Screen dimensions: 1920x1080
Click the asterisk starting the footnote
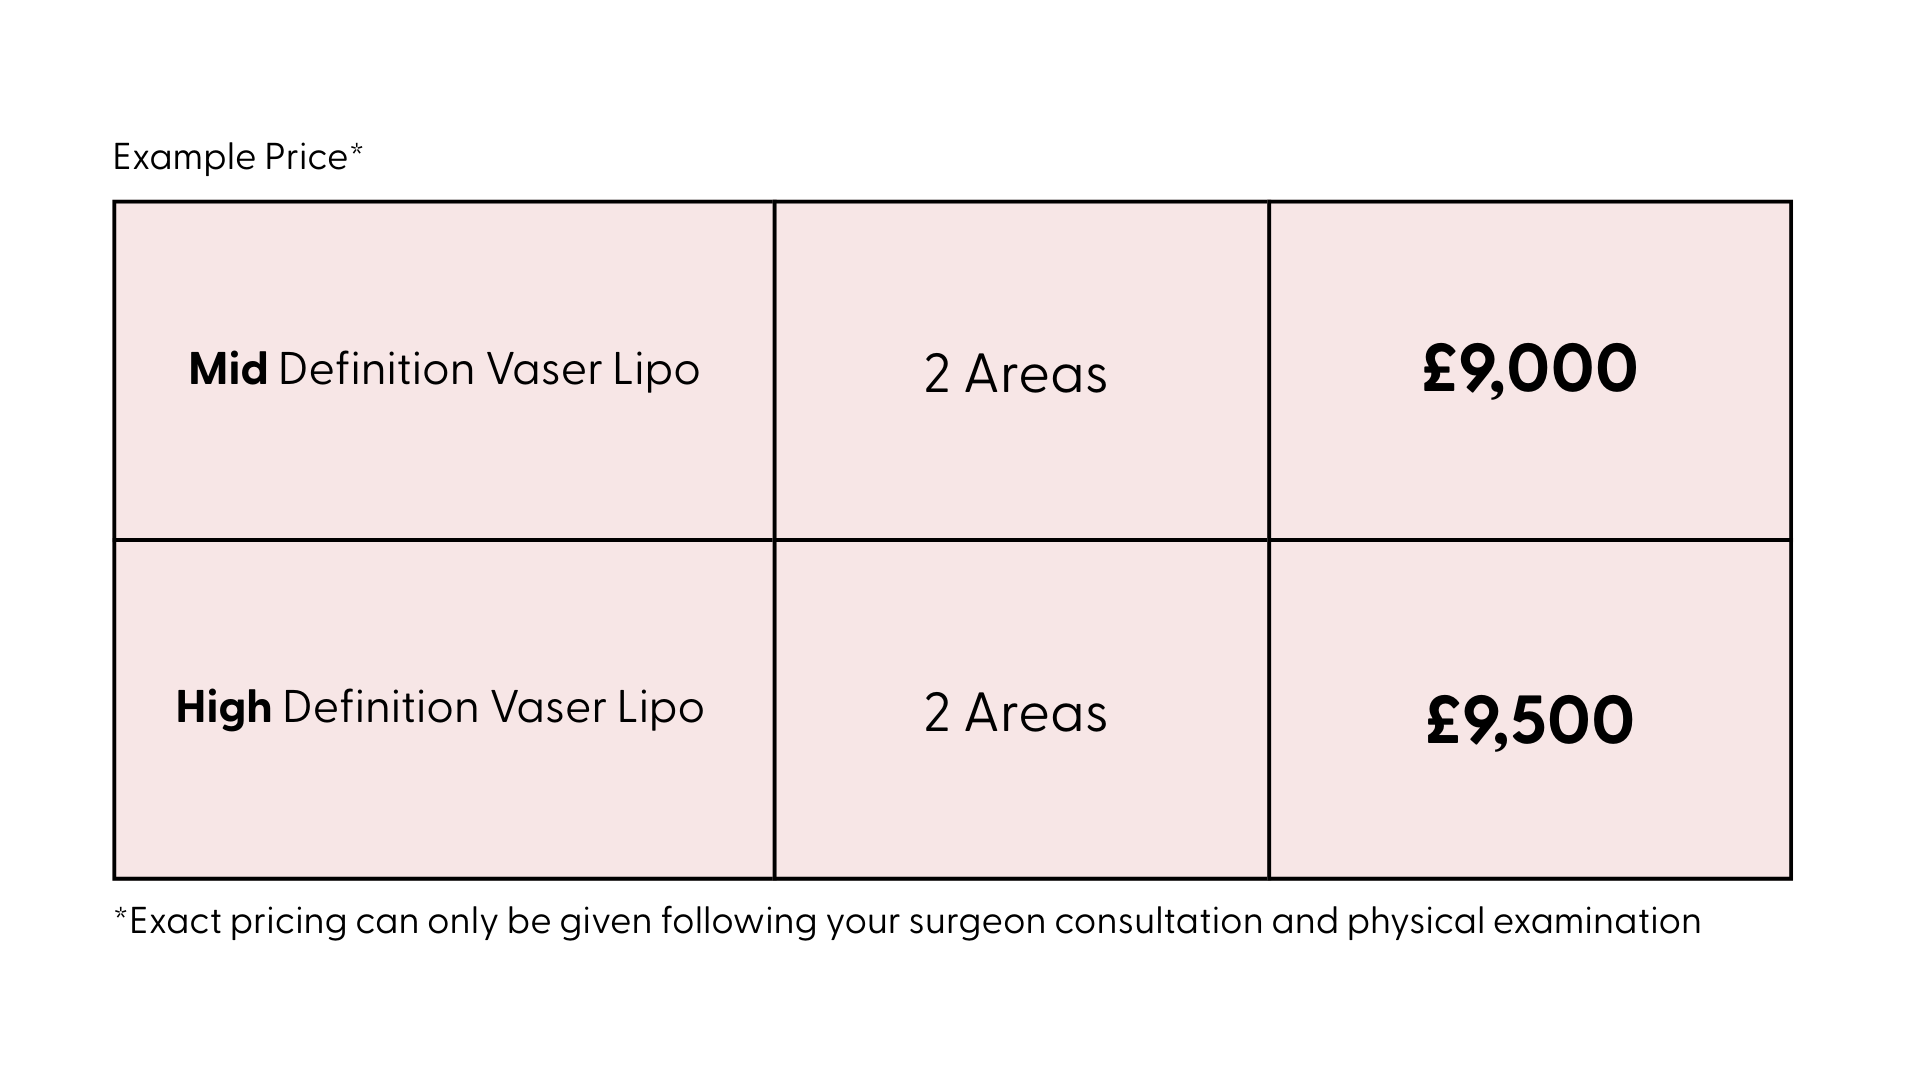(121, 915)
